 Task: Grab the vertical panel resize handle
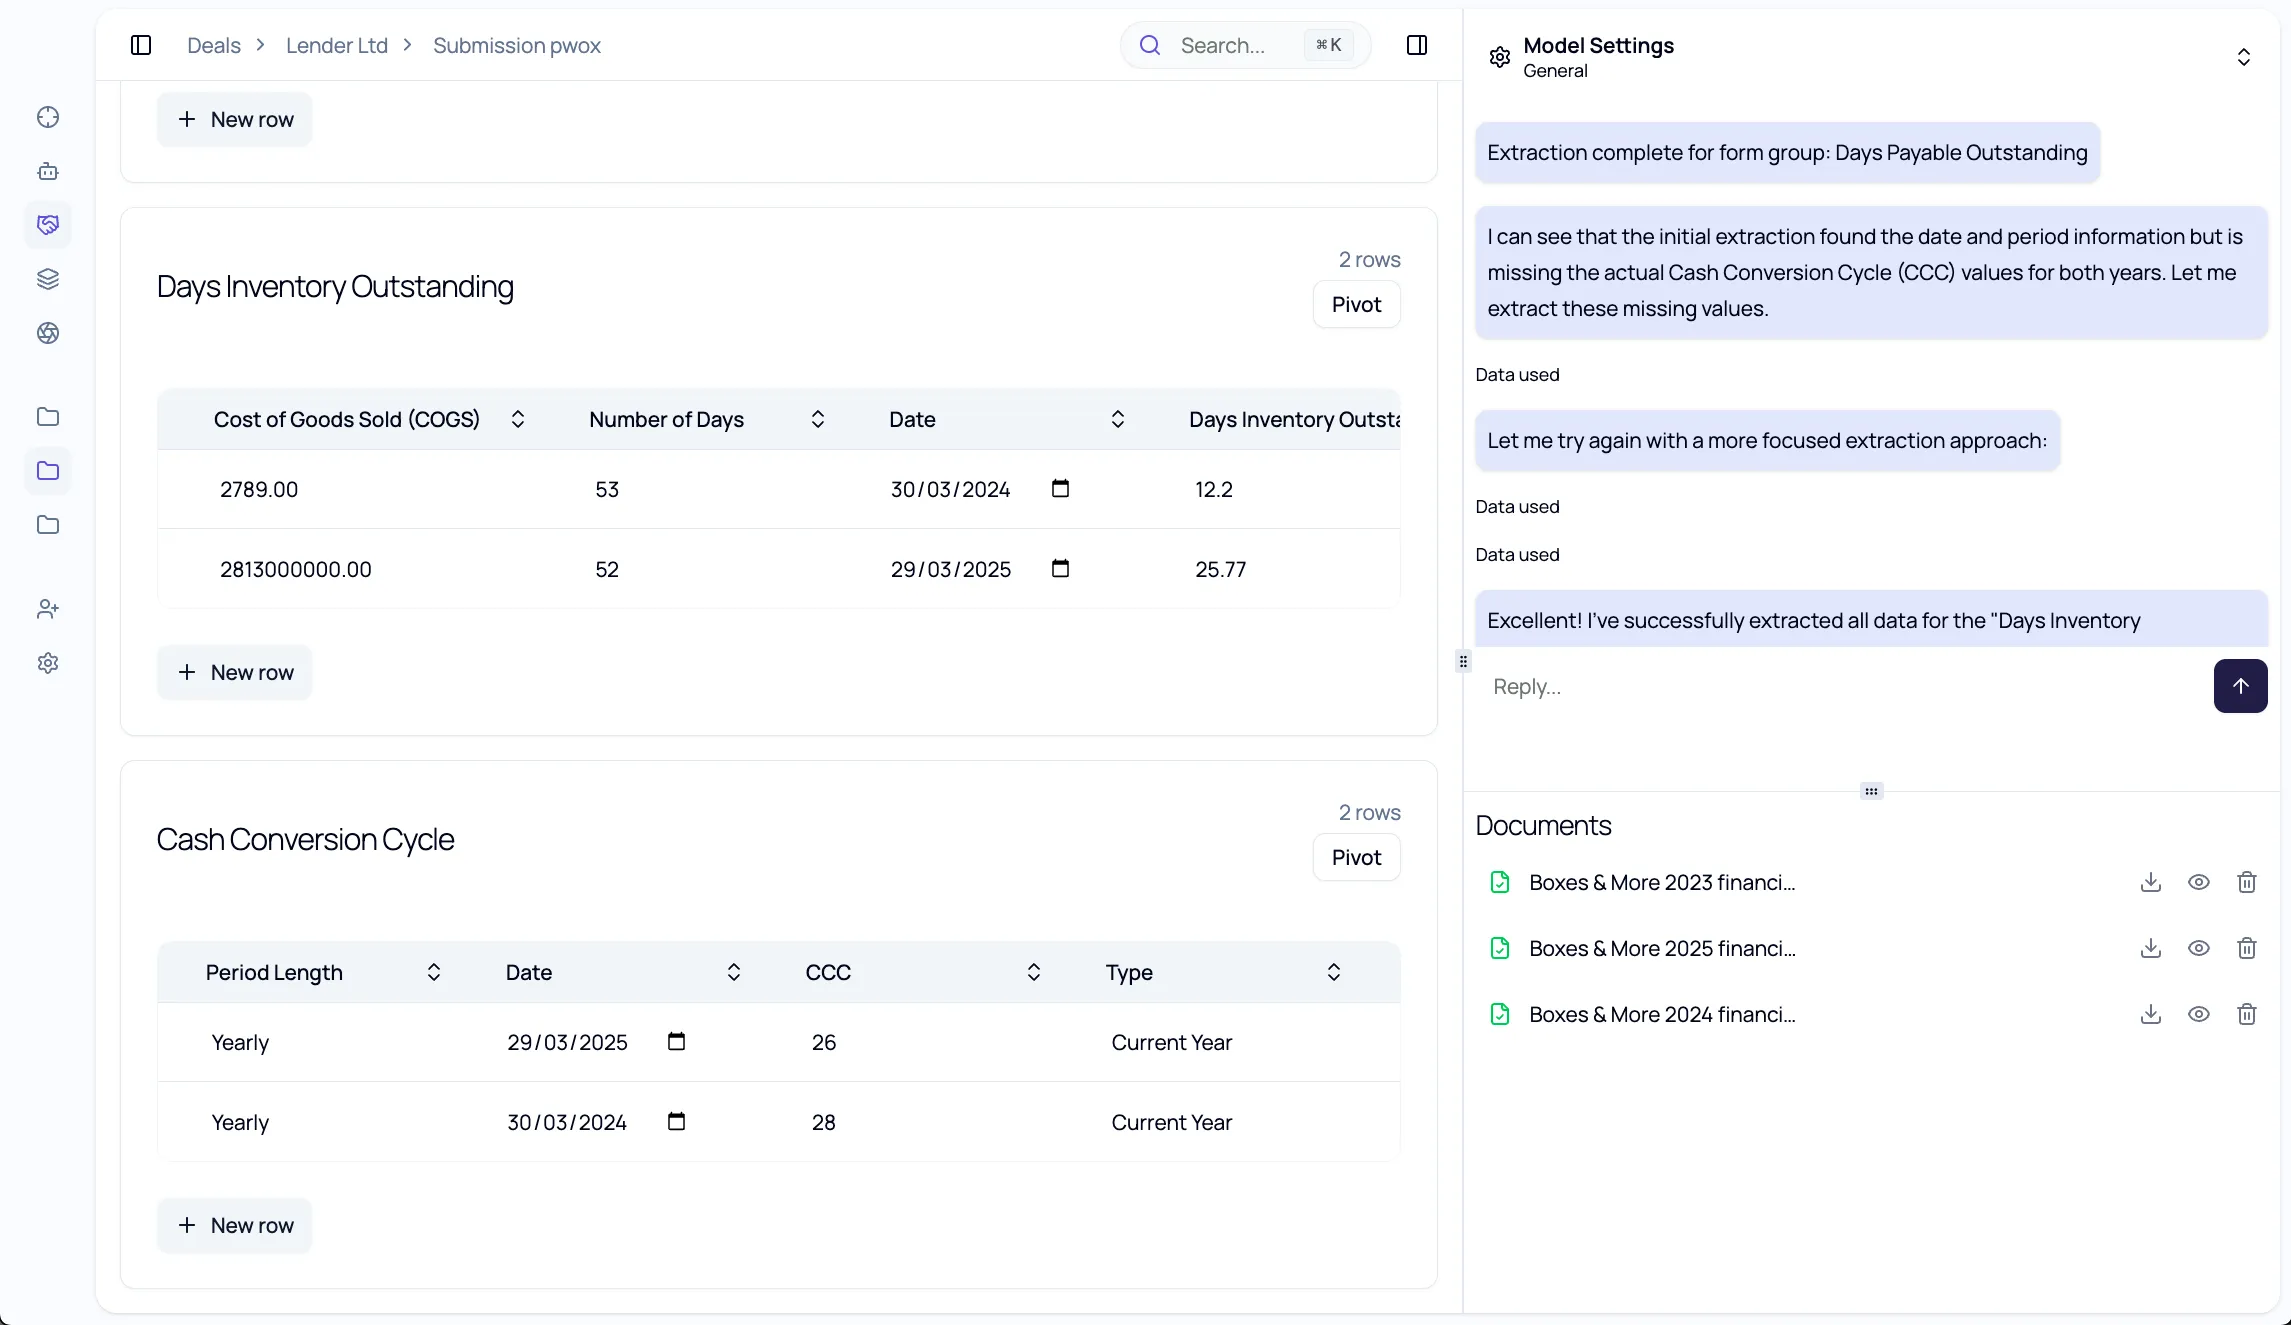(x=1463, y=661)
